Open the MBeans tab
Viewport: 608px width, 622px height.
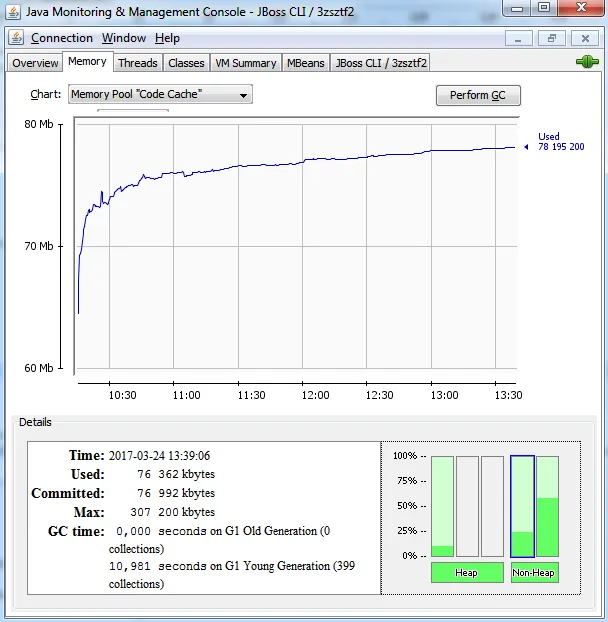[x=306, y=63]
